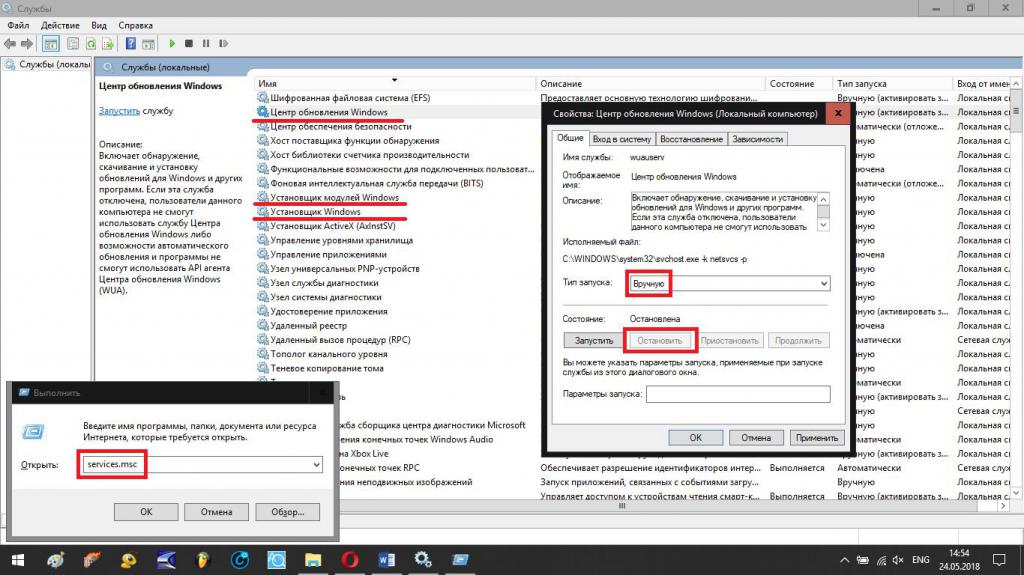Click the toolbar Forward arrow

click(x=27, y=44)
